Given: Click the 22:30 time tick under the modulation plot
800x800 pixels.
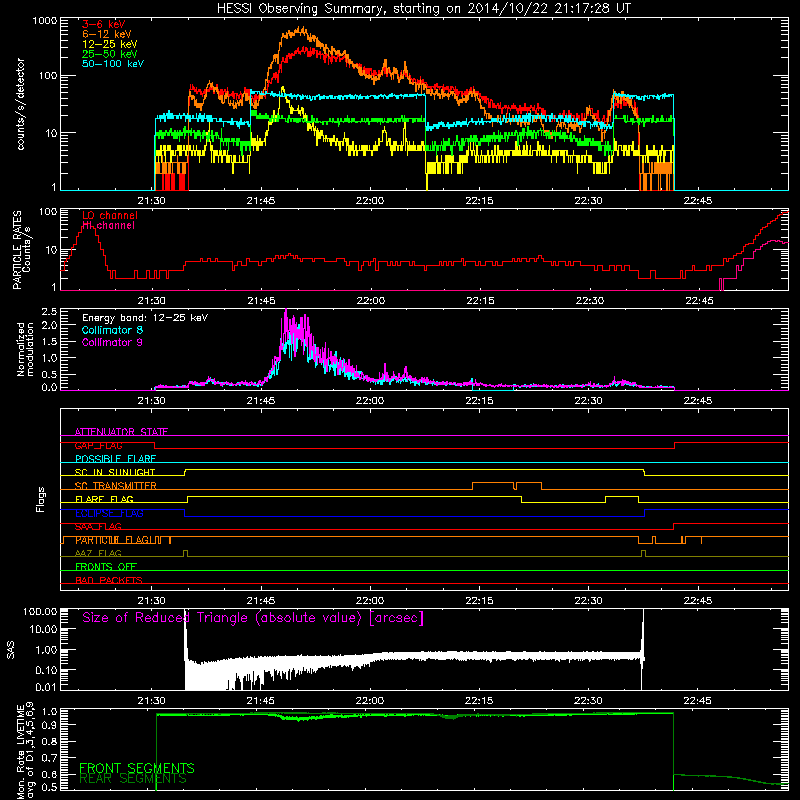Looking at the screenshot, I should point(588,401).
